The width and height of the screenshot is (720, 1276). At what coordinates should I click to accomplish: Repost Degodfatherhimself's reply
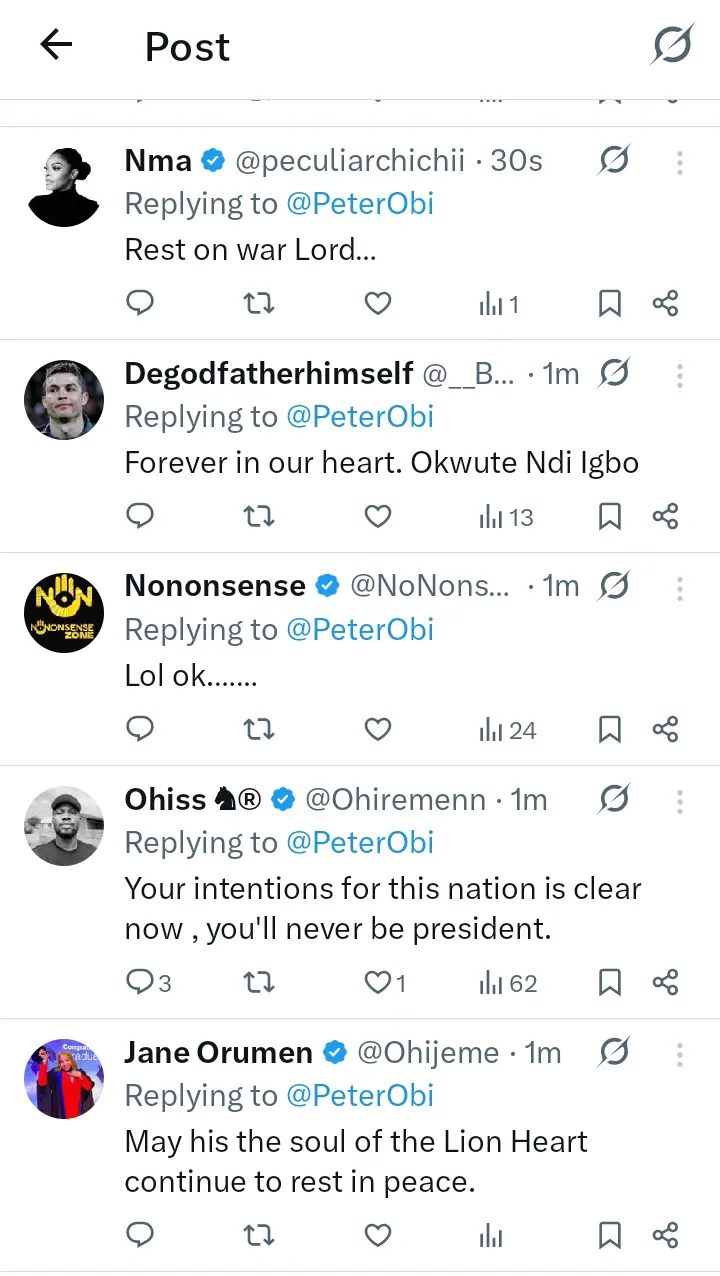point(259,517)
